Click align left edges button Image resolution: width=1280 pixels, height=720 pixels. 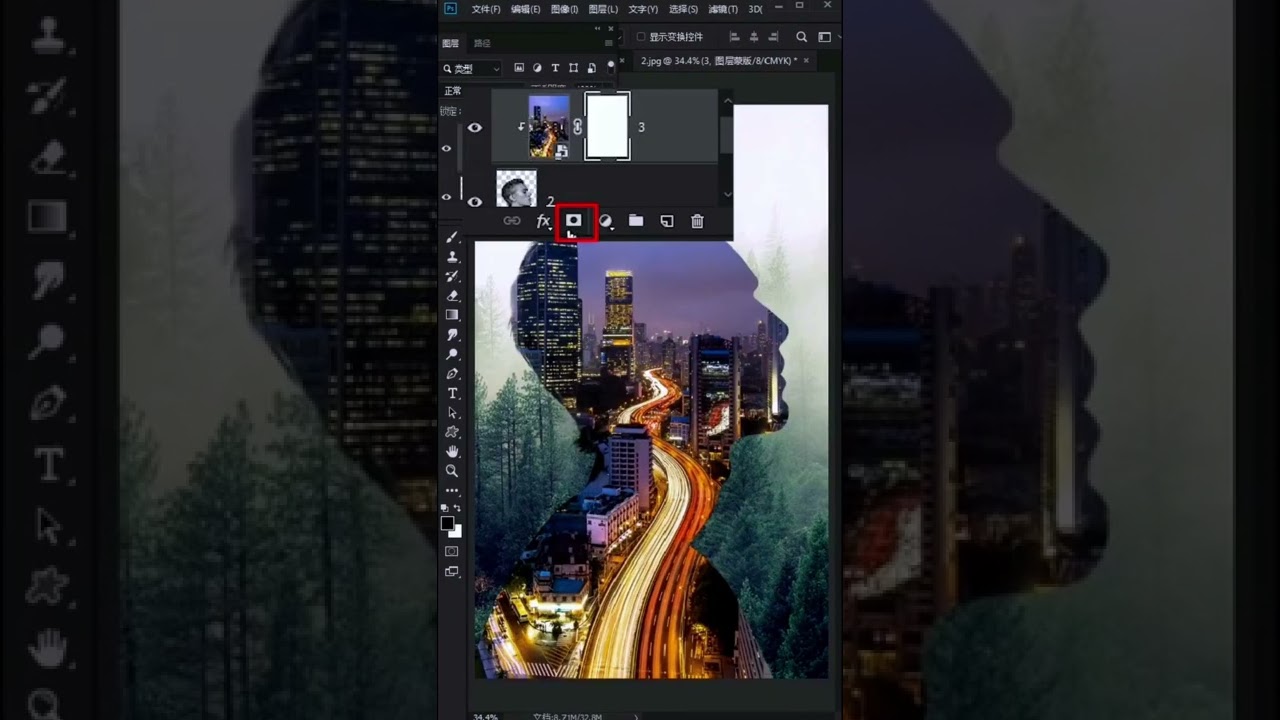pyautogui.click(x=734, y=37)
